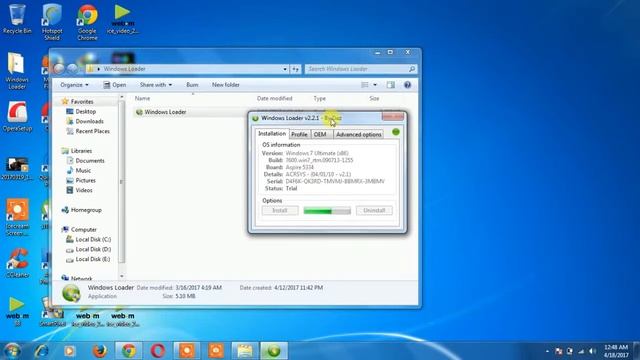The width and height of the screenshot is (640, 360).
Task: Click the Open toolbar button
Action: (x=115, y=85)
